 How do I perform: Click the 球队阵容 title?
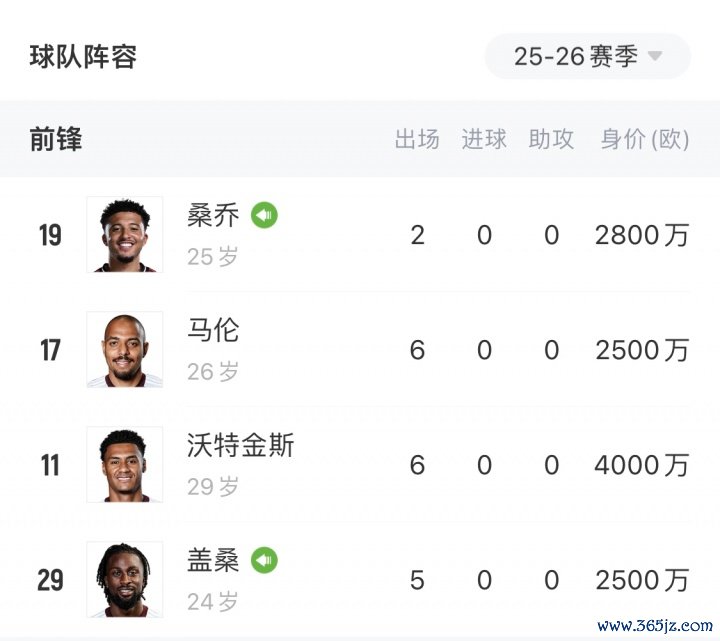click(x=83, y=56)
